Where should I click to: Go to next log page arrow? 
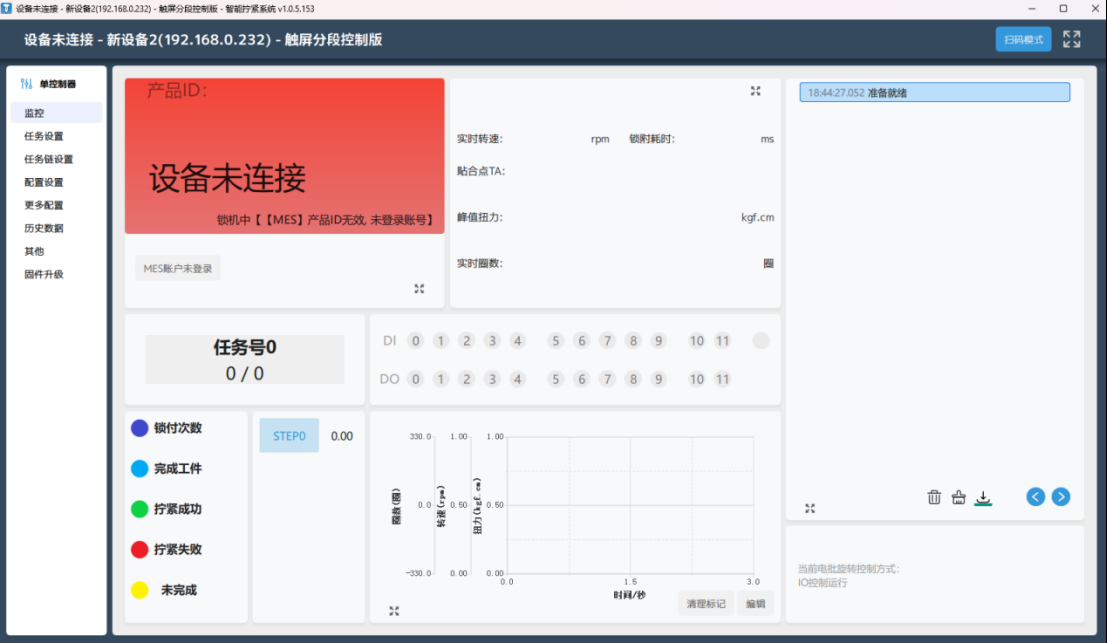[1060, 497]
